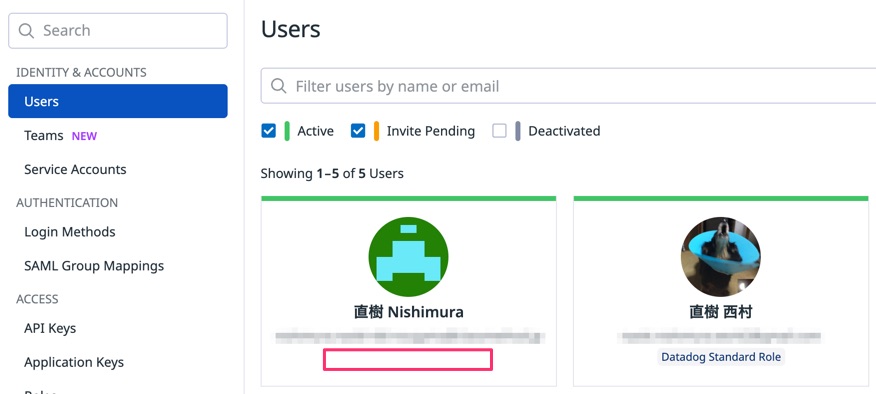This screenshot has width=876, height=394.
Task: Click the Users page title
Action: click(291, 29)
